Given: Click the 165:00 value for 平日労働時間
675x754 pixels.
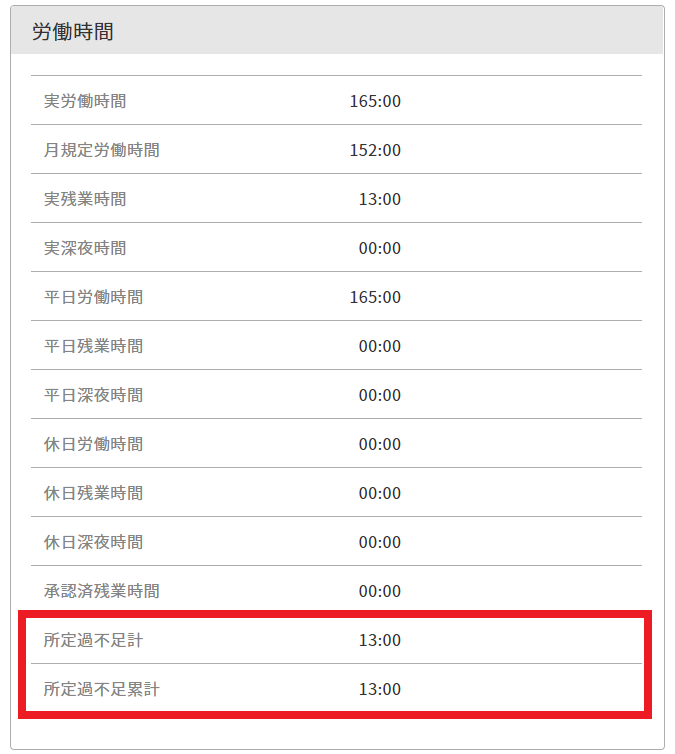Looking at the screenshot, I should 375,297.
